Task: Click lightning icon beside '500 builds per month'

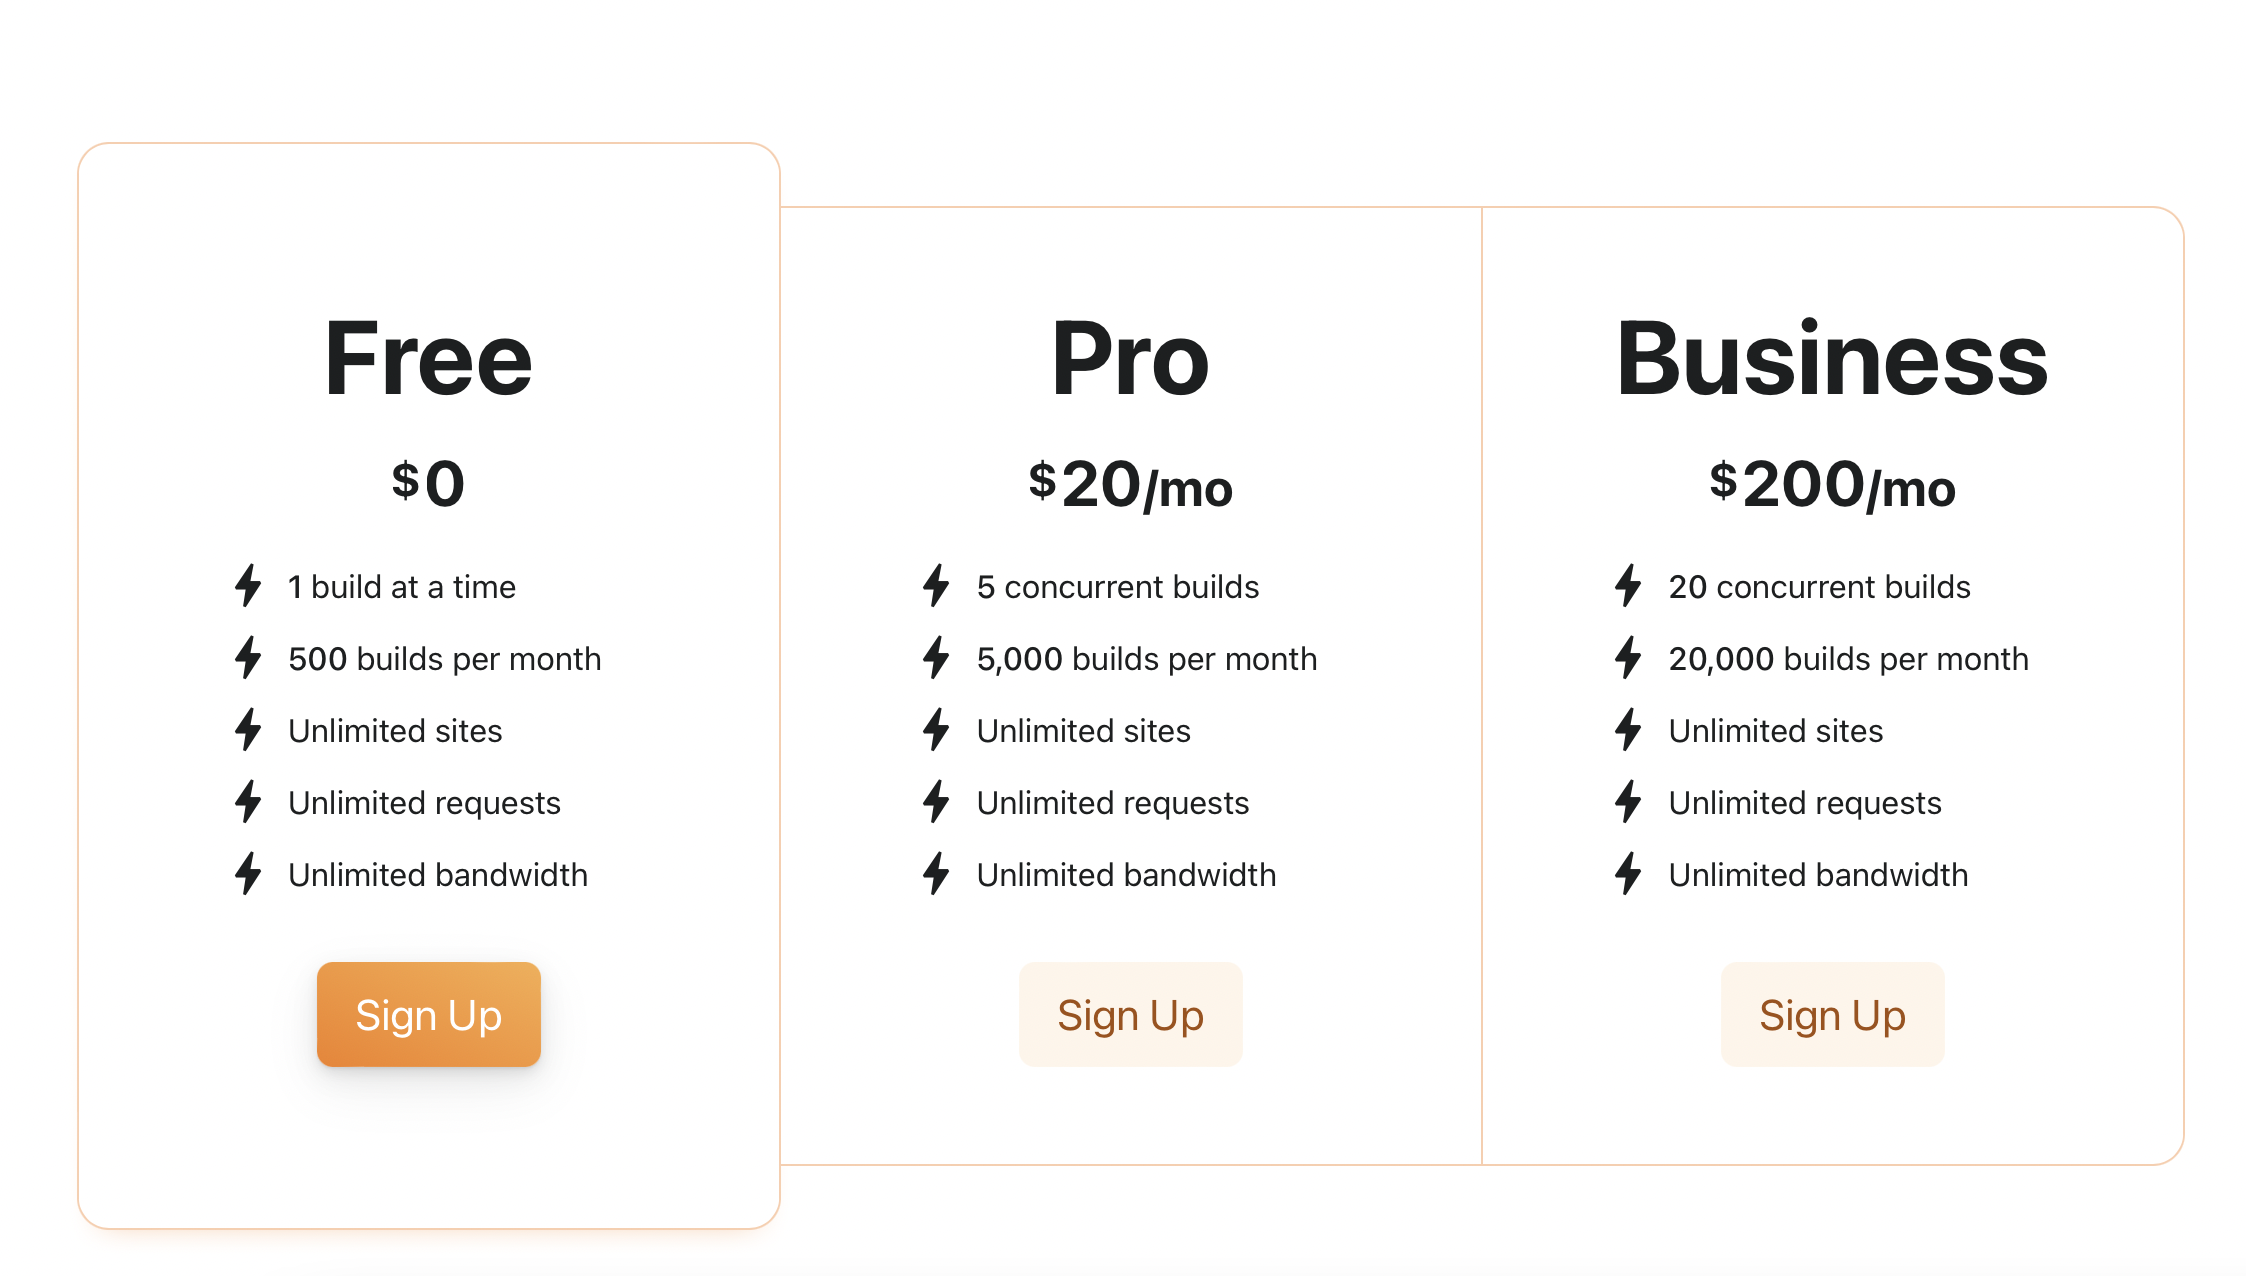Action: pos(248,658)
